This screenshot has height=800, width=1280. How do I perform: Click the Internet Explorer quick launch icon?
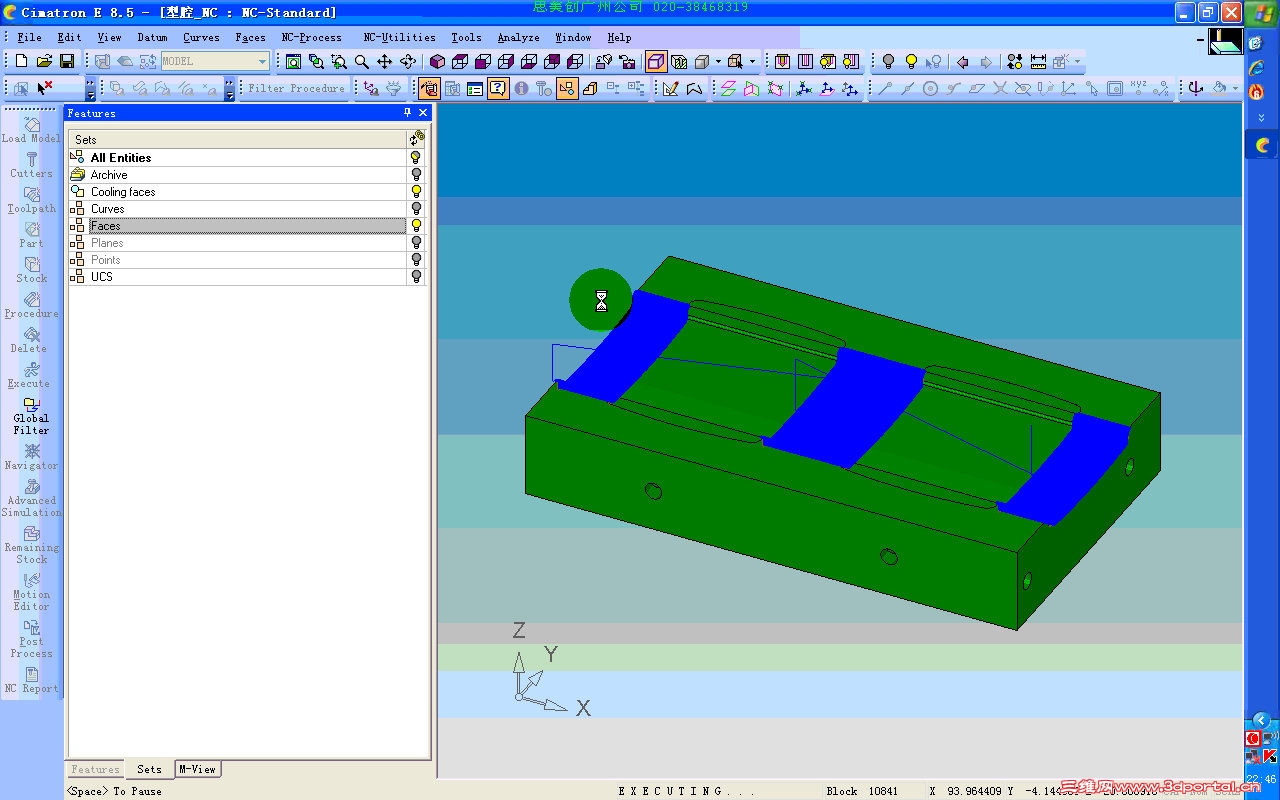(x=1257, y=67)
